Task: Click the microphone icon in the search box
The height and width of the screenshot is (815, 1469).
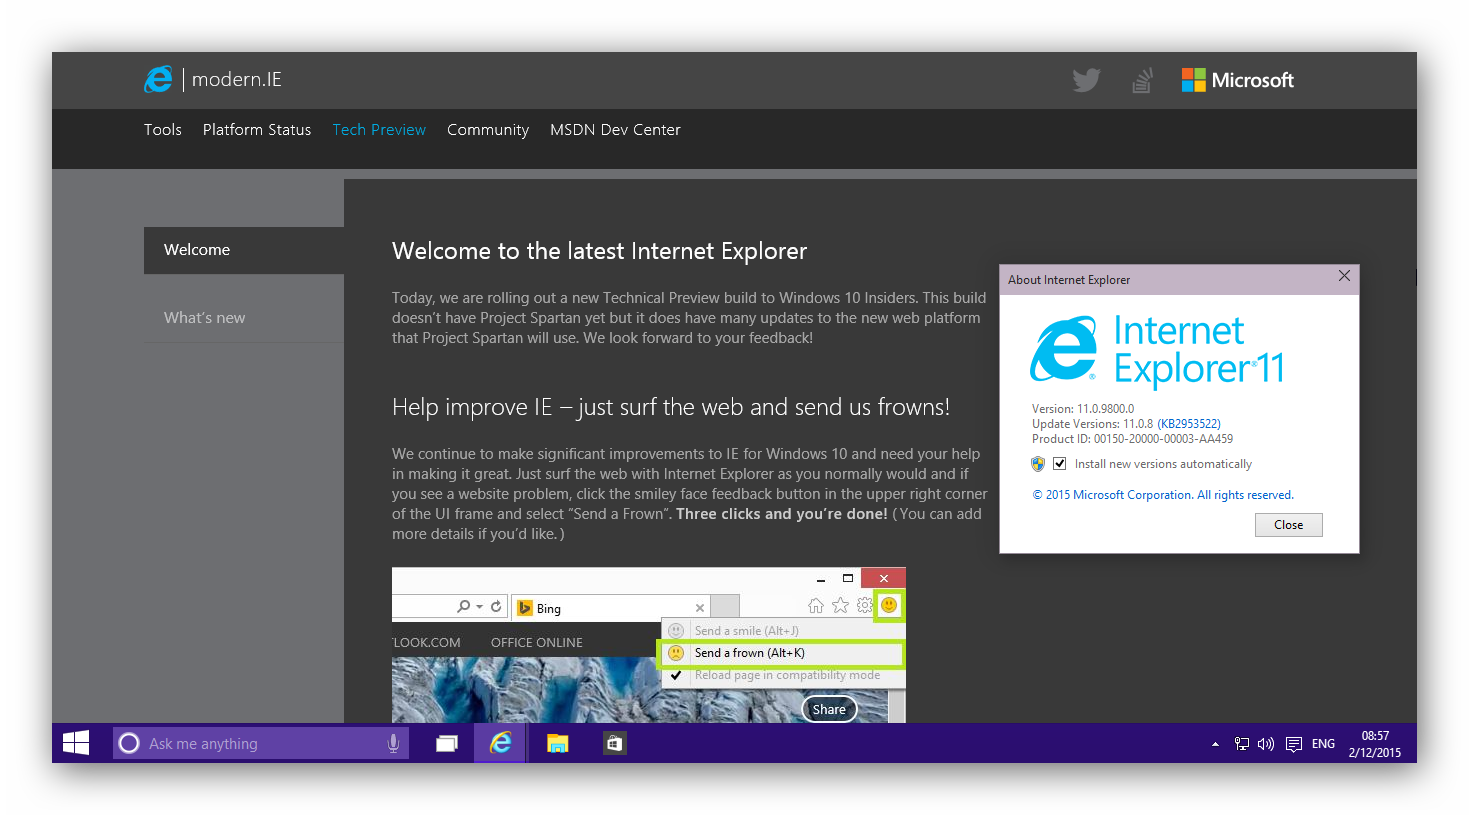Action: coord(393,743)
